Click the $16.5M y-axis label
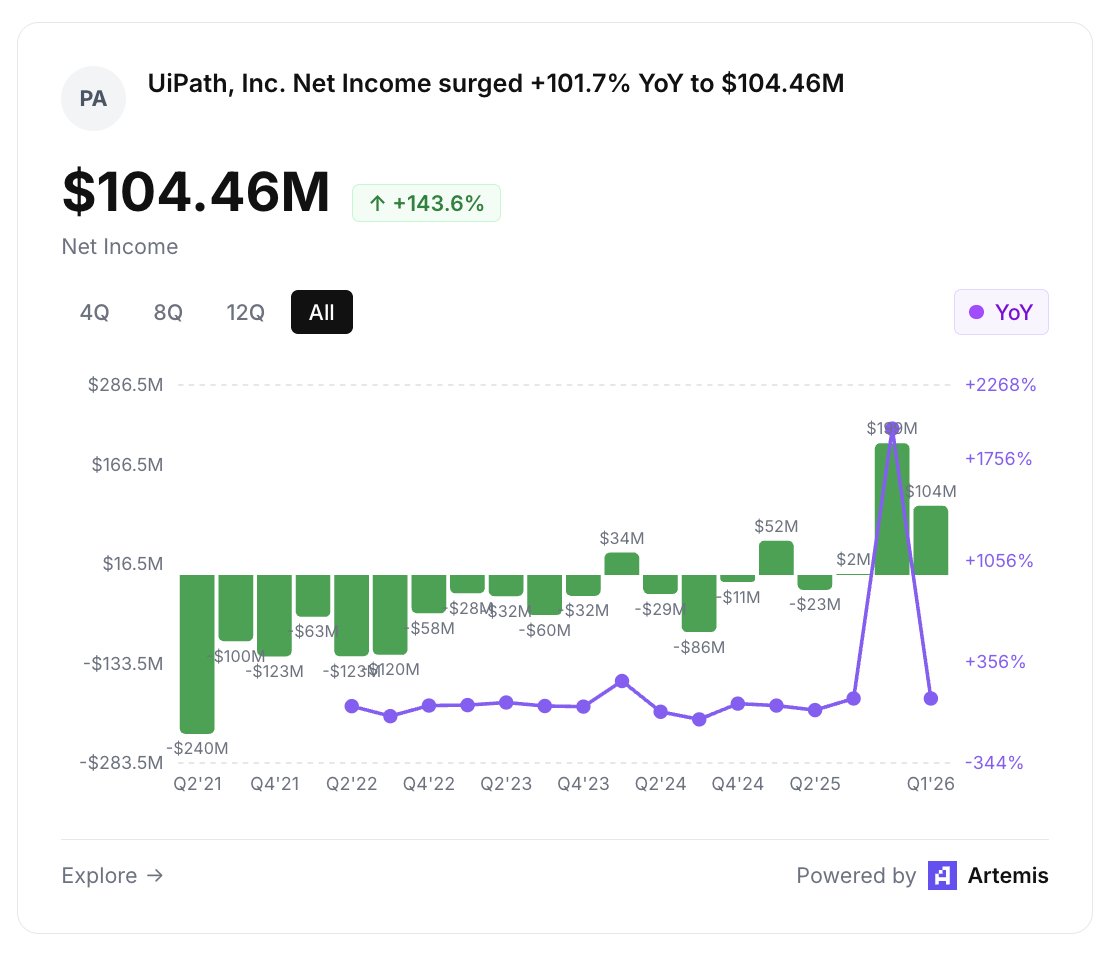The image size is (1108, 954). [x=133, y=564]
